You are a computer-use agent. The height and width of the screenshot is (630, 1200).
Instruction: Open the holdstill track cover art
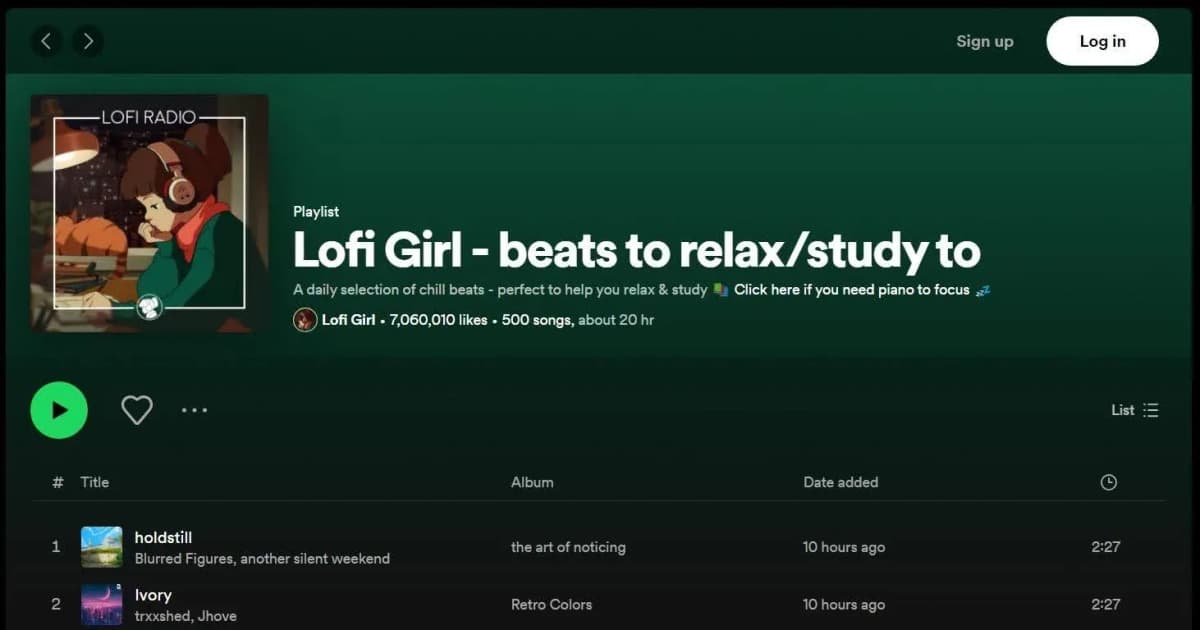click(102, 547)
